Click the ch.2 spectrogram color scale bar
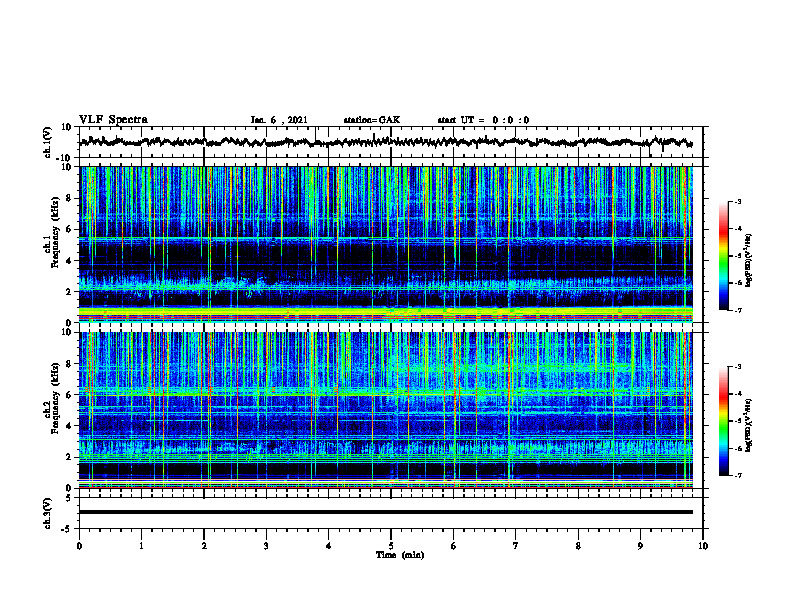The height and width of the screenshot is (612, 792). point(723,421)
